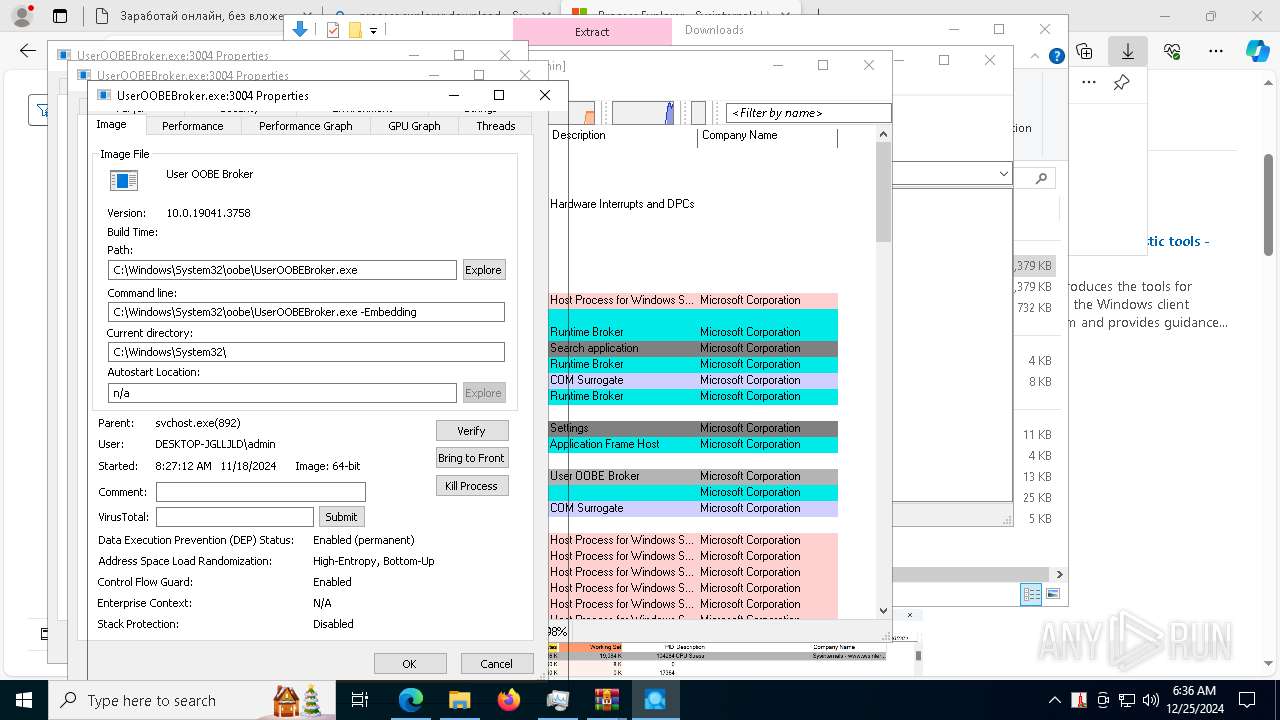1280x720 pixels.
Task: Click the Comment input field
Action: coord(261,492)
